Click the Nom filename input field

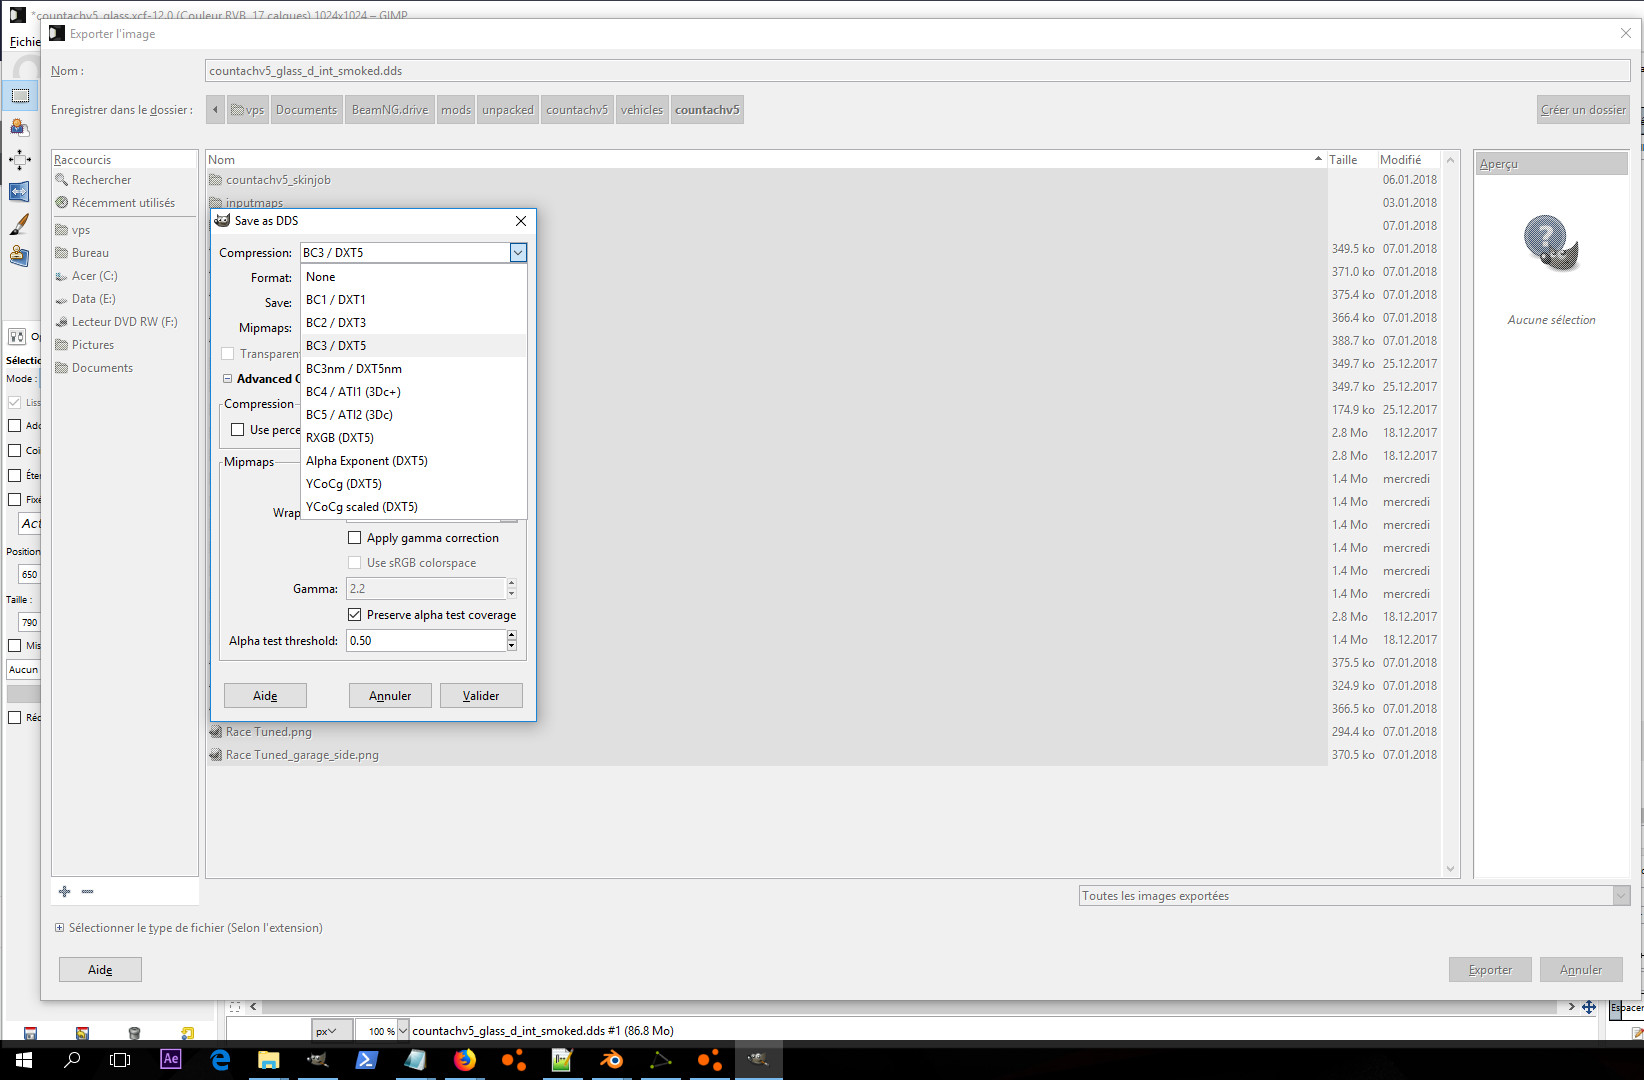pos(918,71)
